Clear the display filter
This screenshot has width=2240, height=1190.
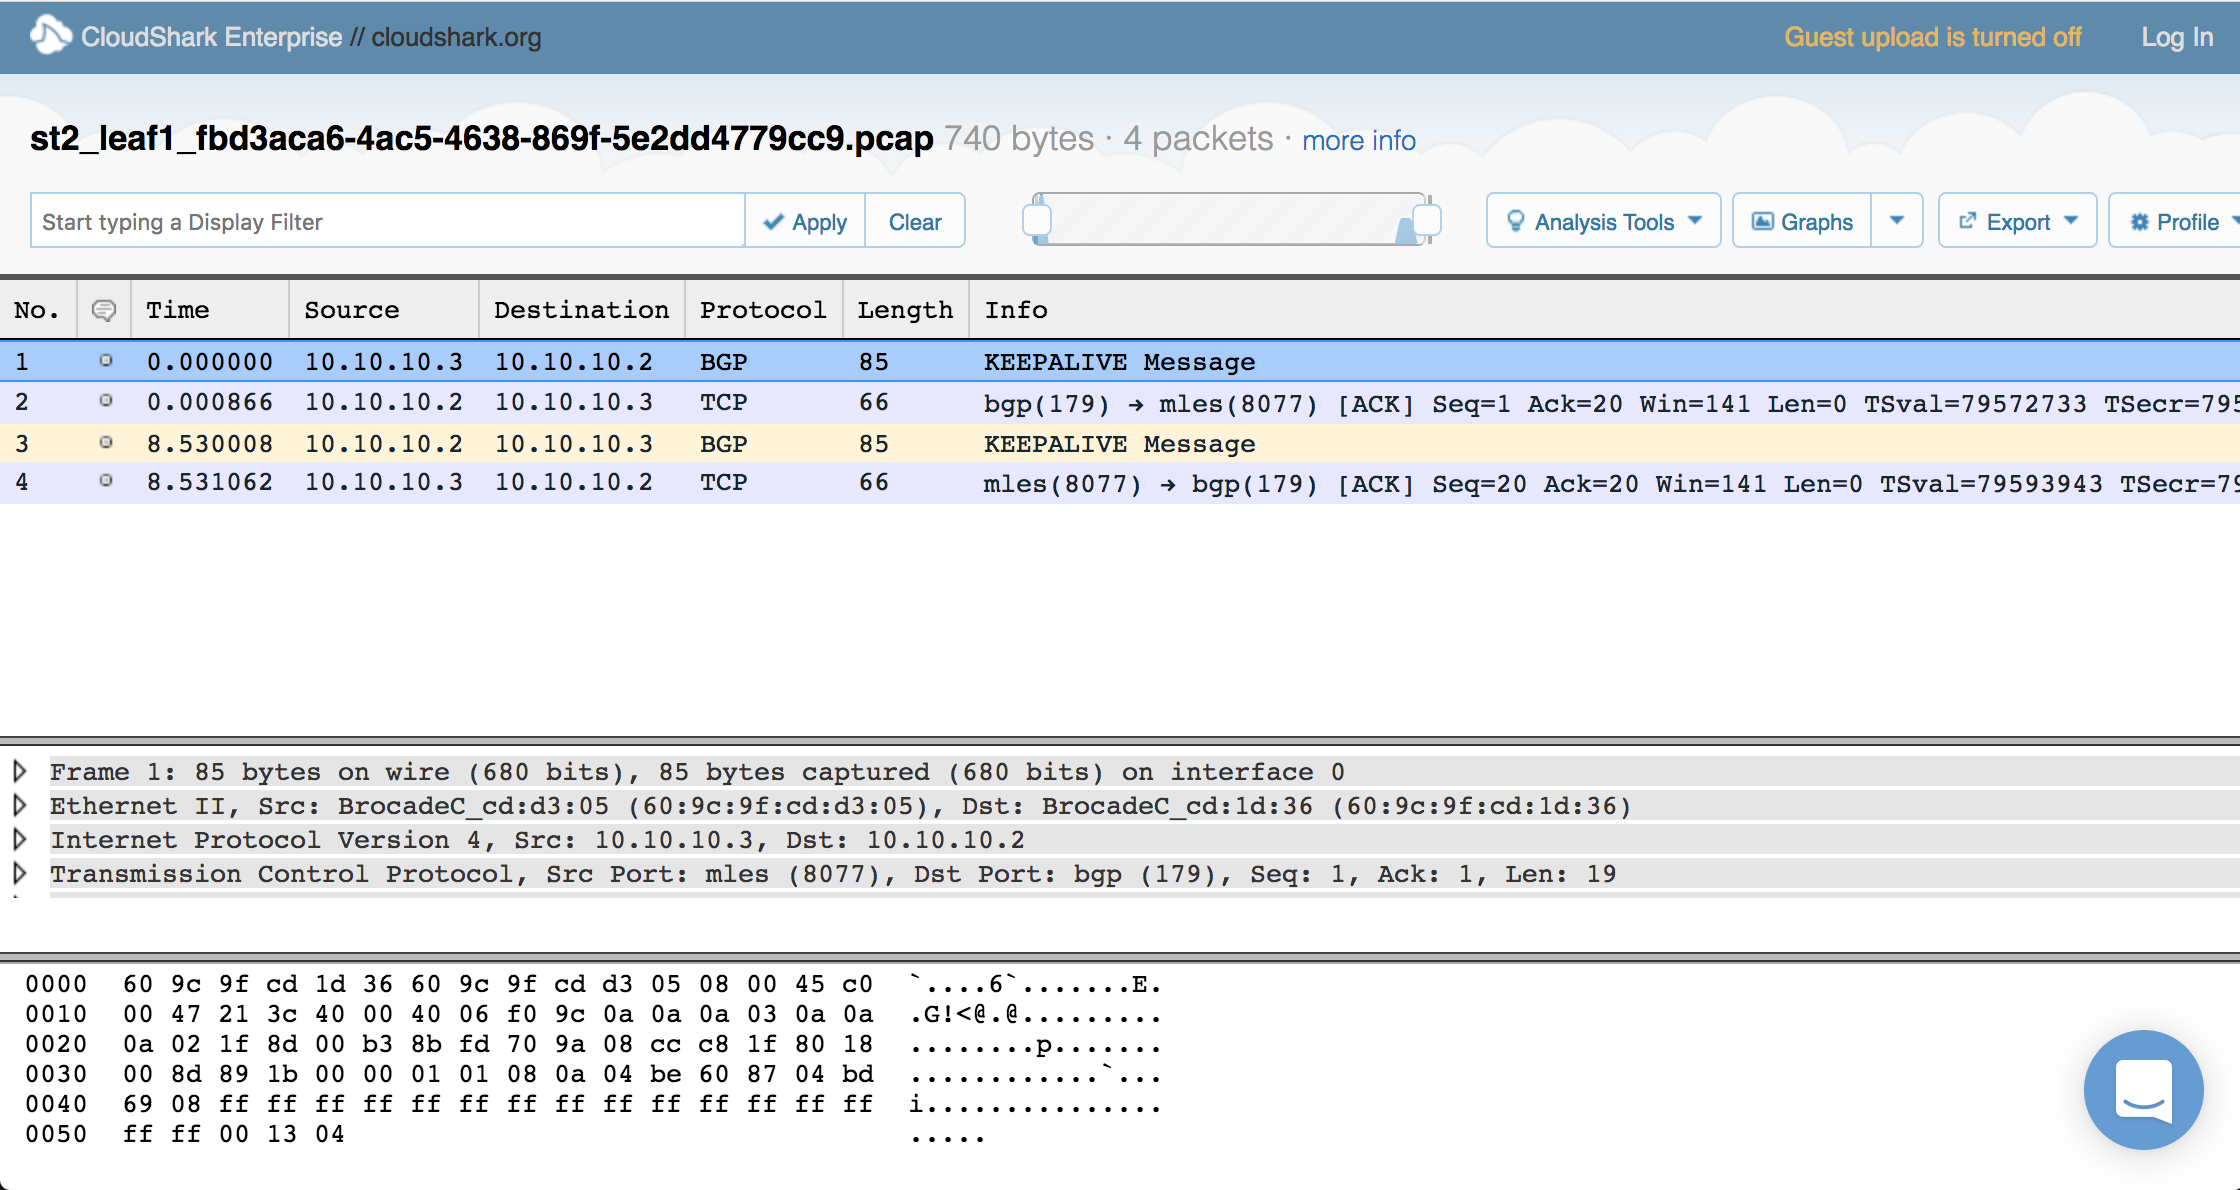click(915, 221)
